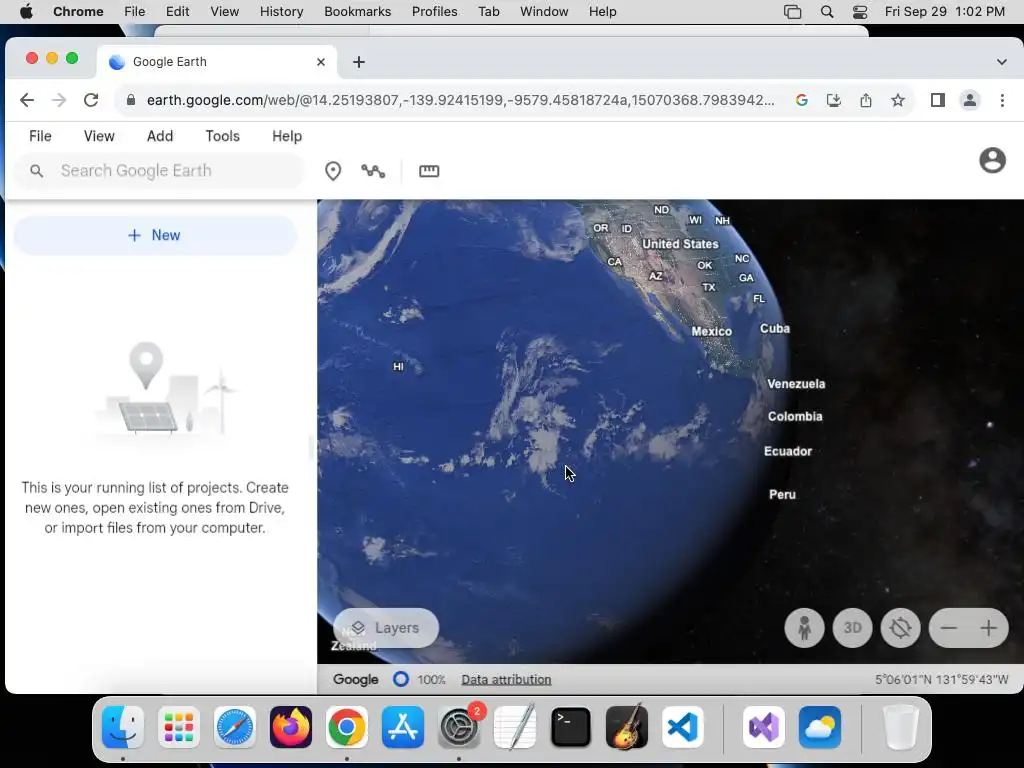Open System Settings from the Dock

pyautogui.click(x=459, y=727)
